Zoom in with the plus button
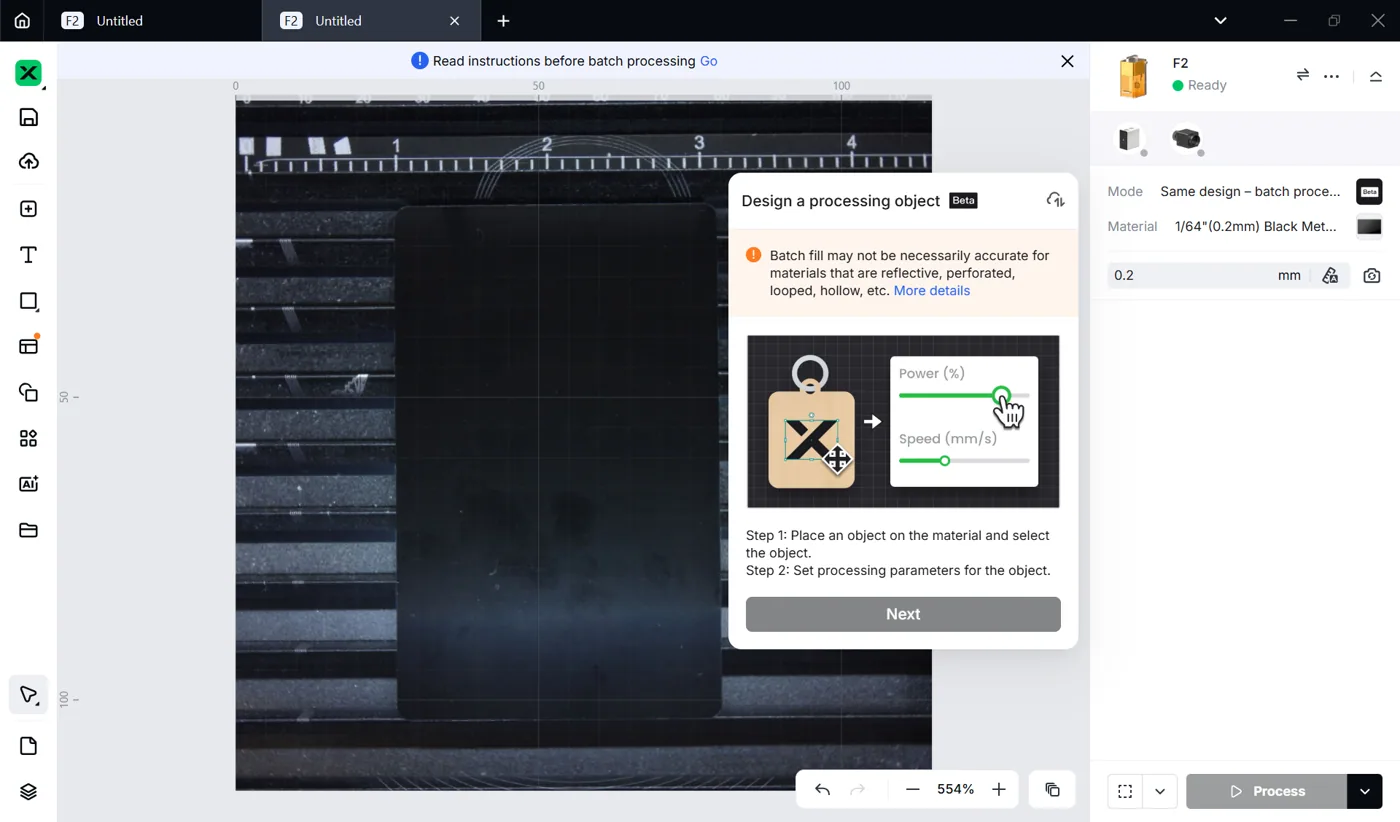The height and width of the screenshot is (822, 1400). 998,790
